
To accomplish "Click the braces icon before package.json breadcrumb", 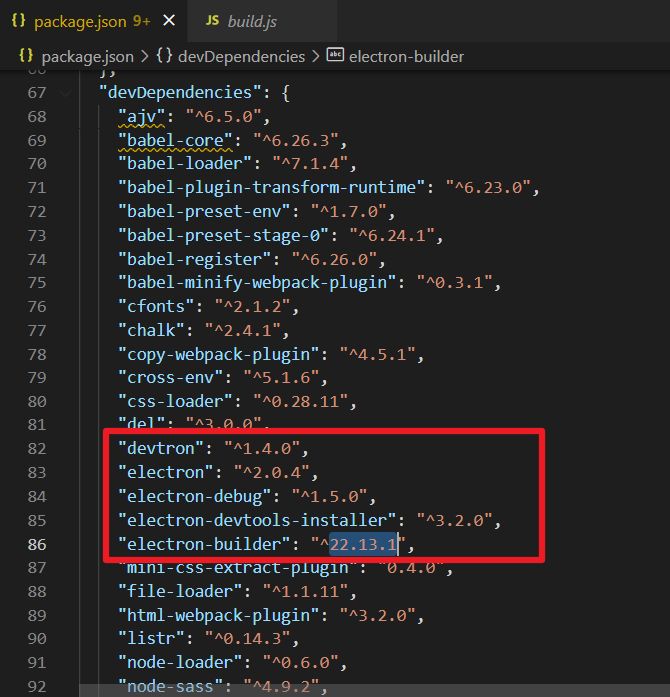I will [x=26, y=56].
